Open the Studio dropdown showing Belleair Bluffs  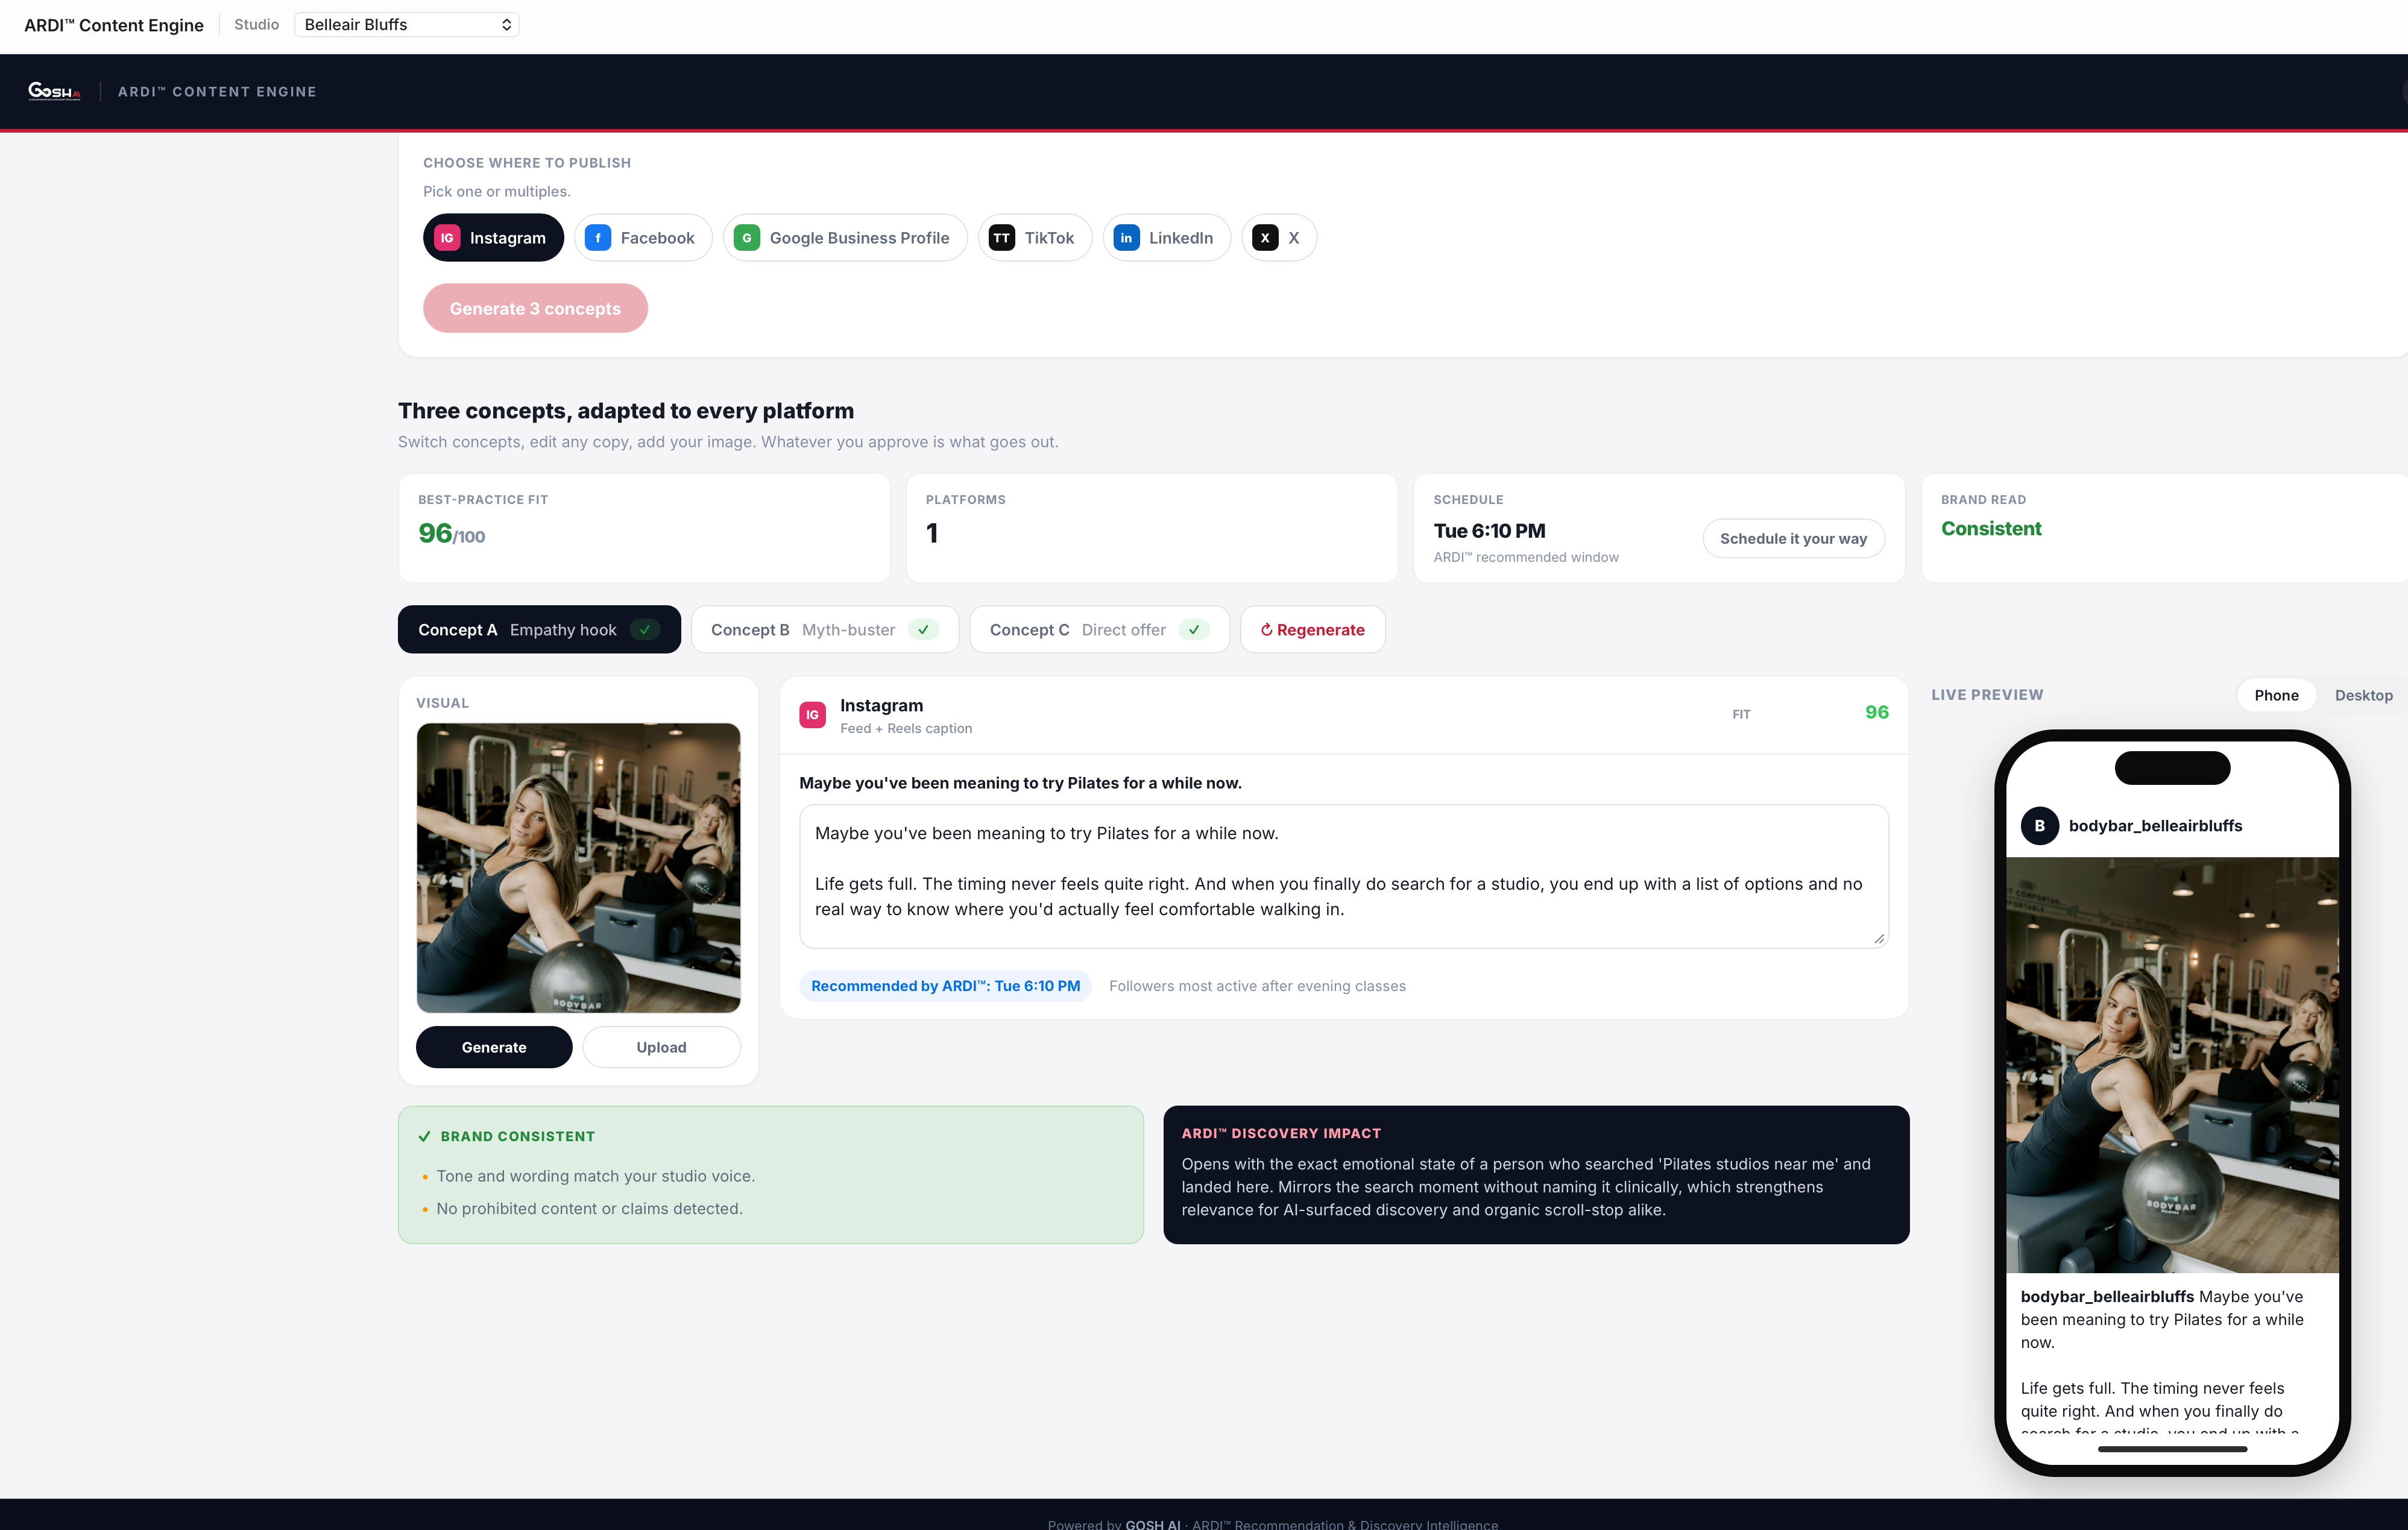coord(407,24)
